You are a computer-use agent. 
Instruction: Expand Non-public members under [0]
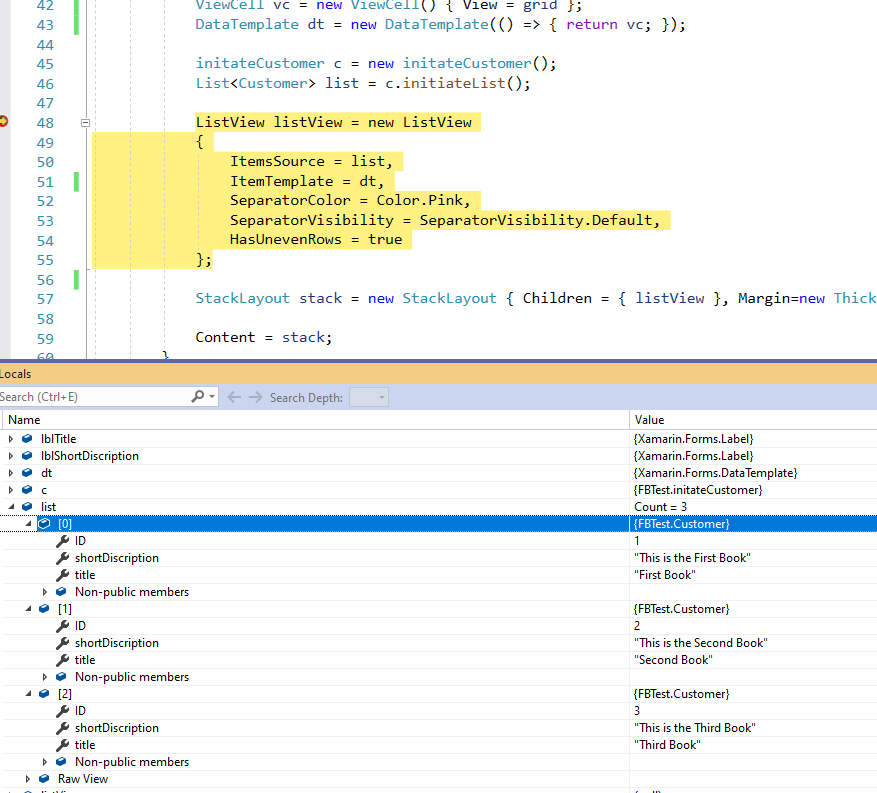(45, 592)
